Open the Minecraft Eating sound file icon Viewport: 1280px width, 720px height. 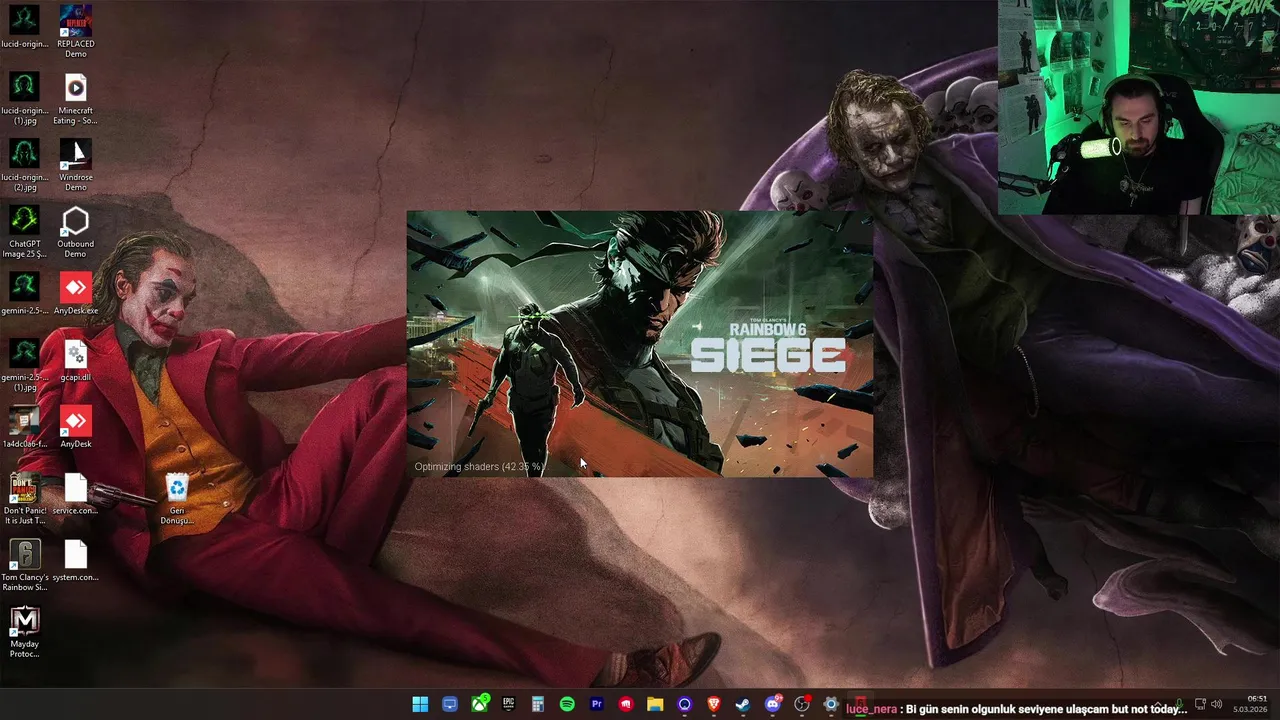coord(76,98)
